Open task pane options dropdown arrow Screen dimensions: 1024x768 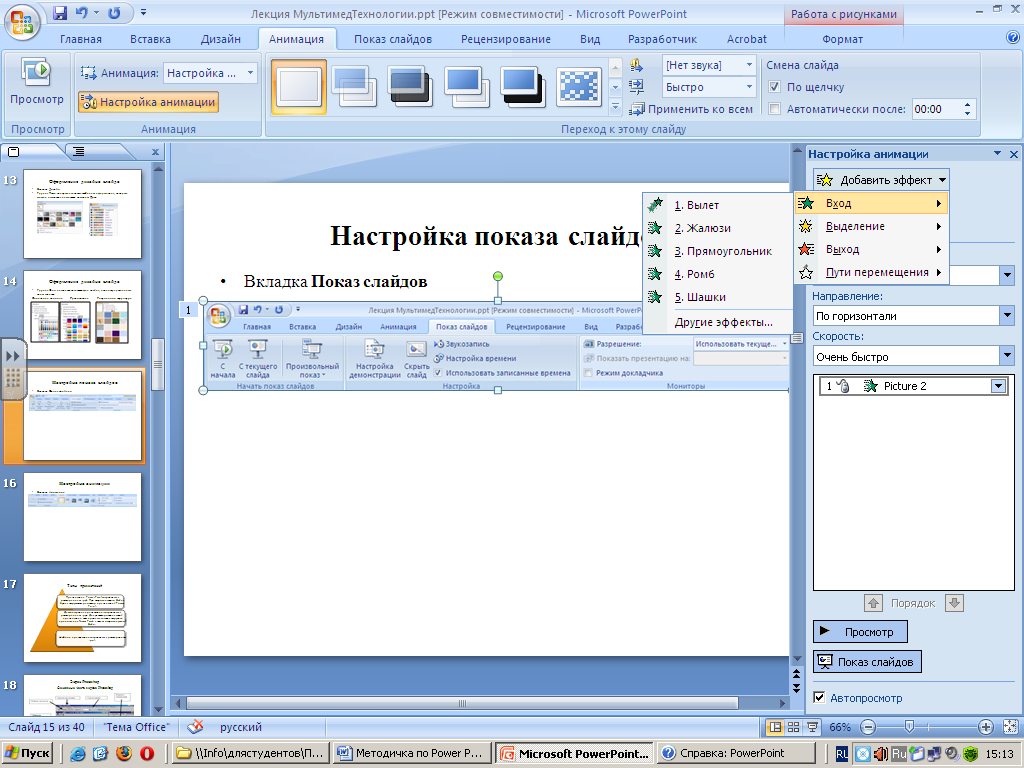point(997,153)
